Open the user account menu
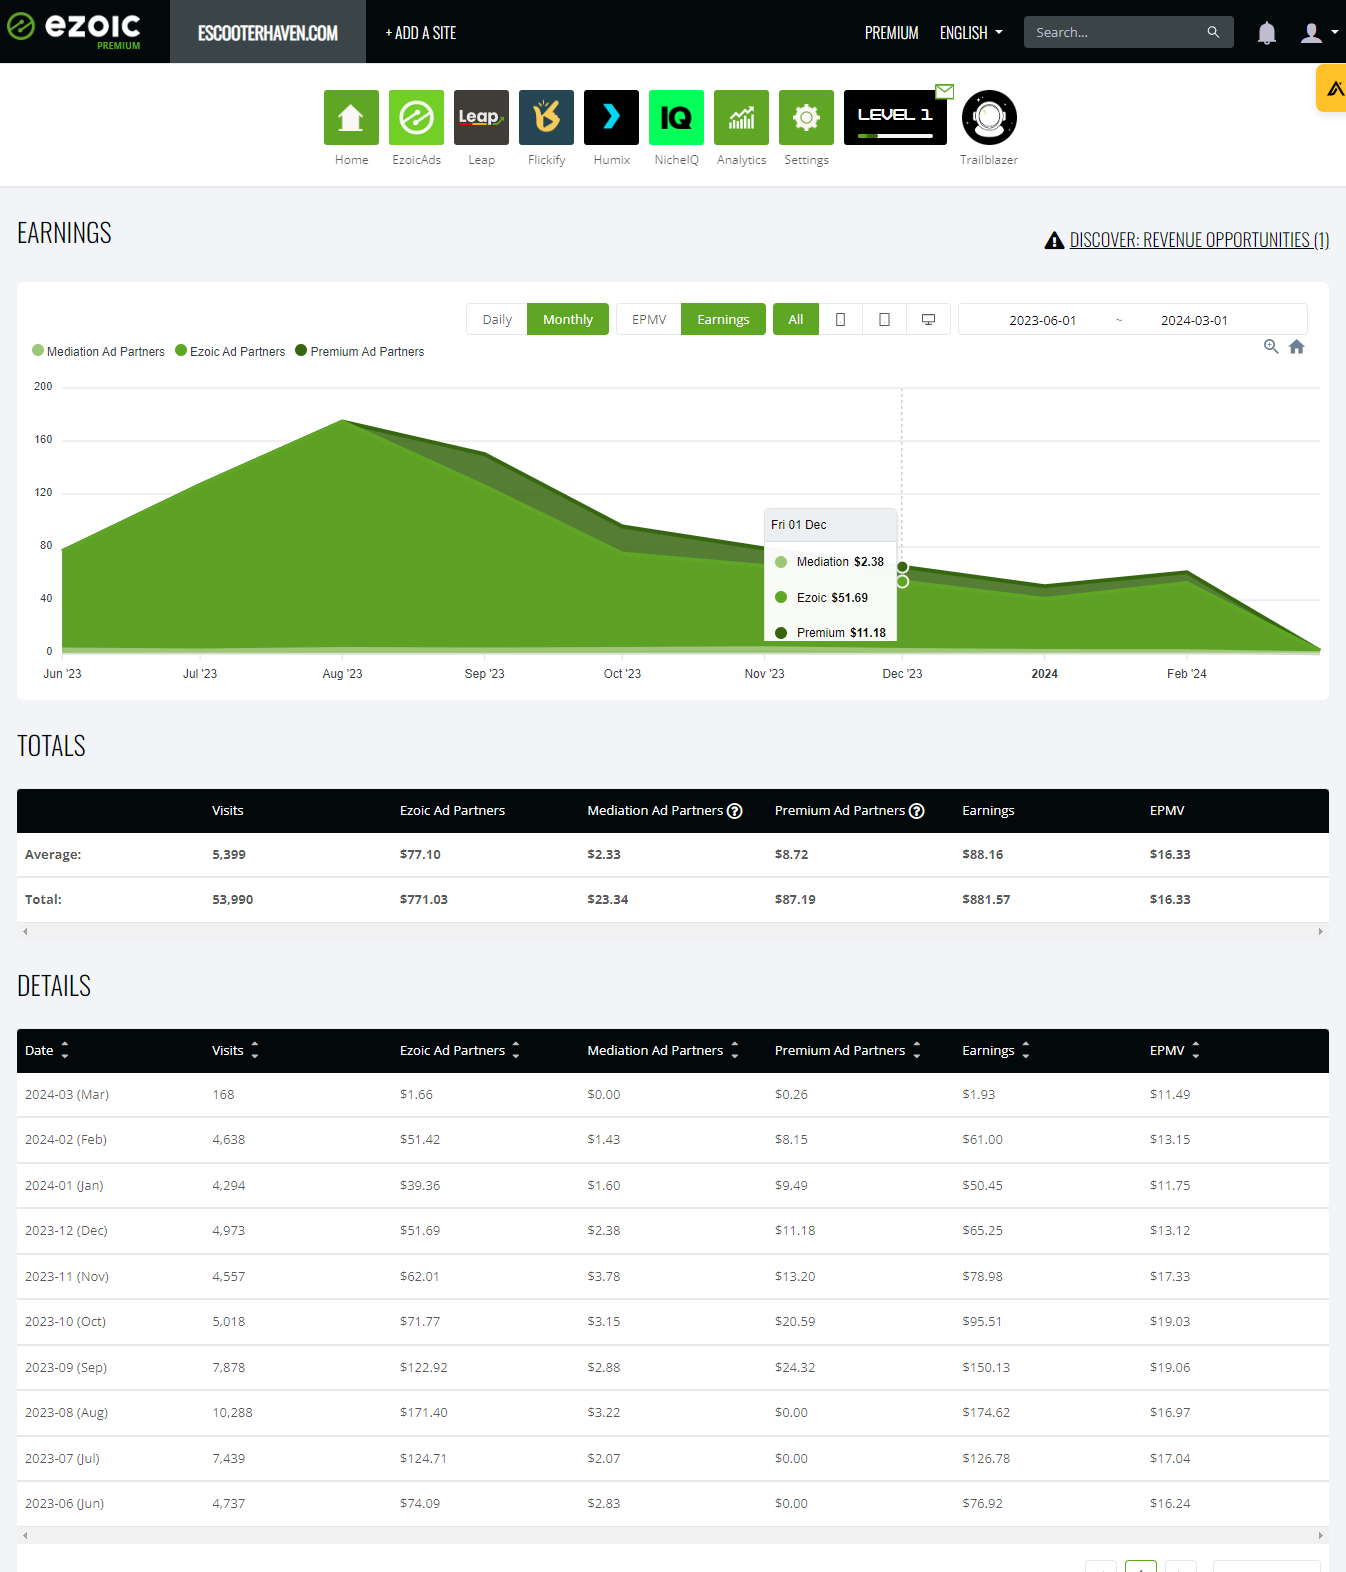The height and width of the screenshot is (1572, 1346). point(1319,33)
